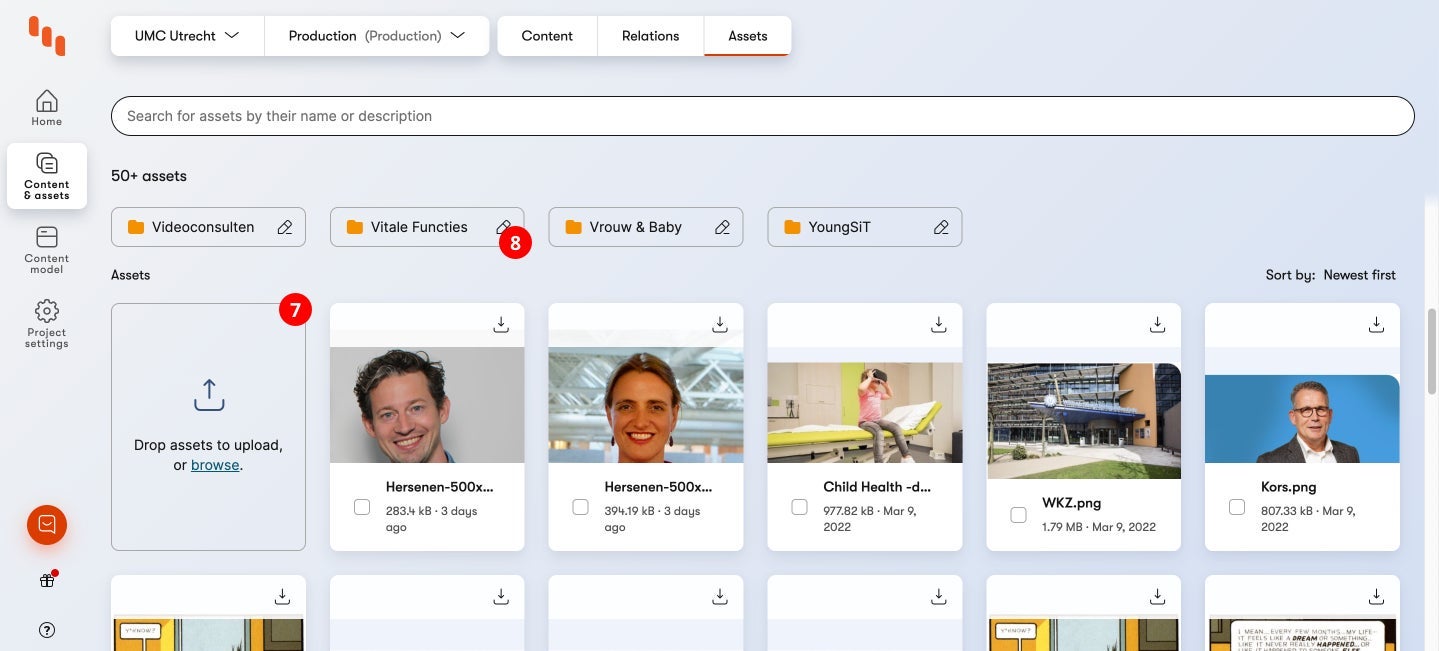1439x651 pixels.
Task: Edit the YoungSiT folder name
Action: pos(941,227)
